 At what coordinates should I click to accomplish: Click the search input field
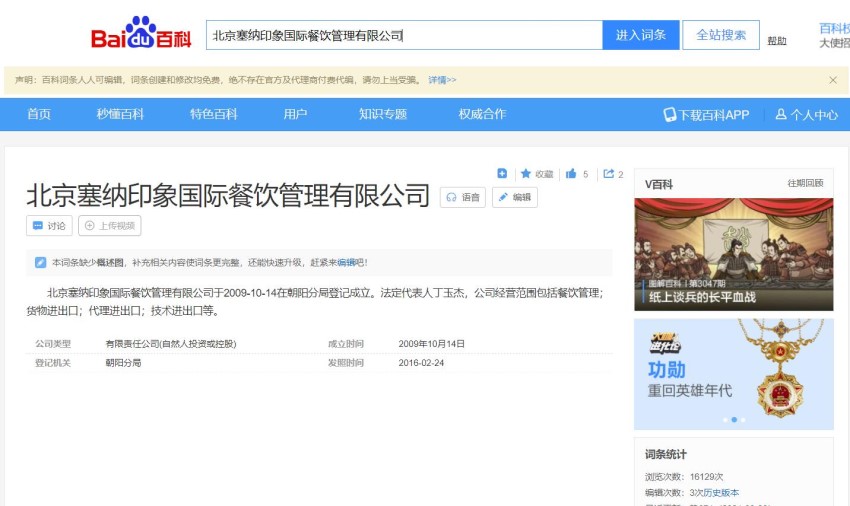(x=404, y=35)
